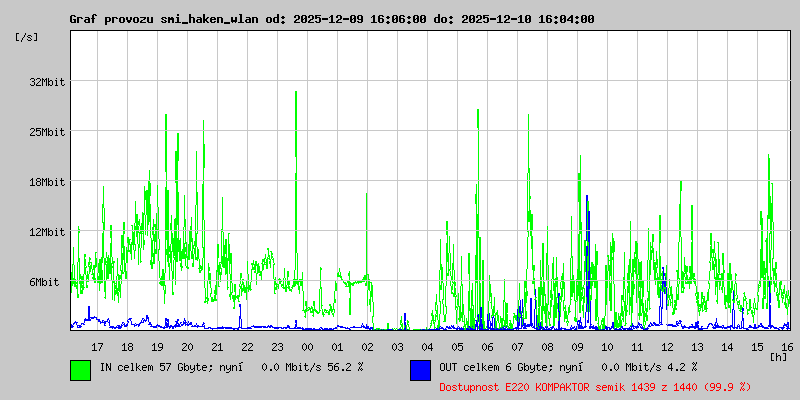Screen dimensions: 800x400
Task: Click the '03' hour label on x-axis
Action: coord(397,347)
